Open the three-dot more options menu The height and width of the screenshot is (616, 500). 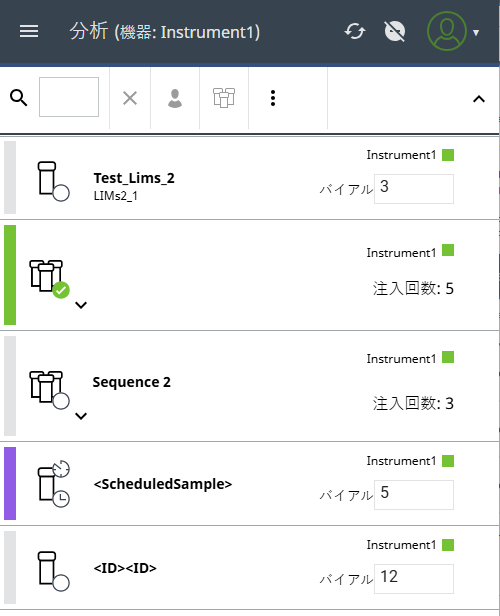tap(273, 98)
